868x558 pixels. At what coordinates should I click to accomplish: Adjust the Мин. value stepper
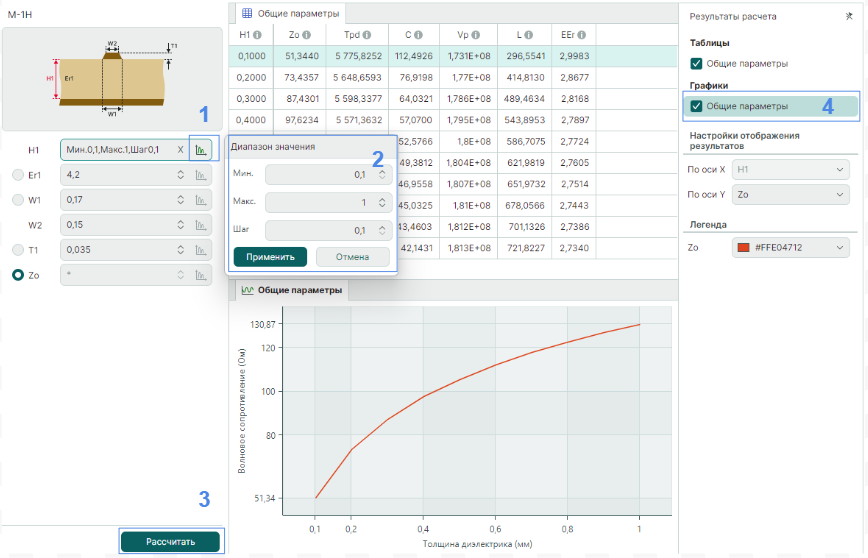click(382, 174)
